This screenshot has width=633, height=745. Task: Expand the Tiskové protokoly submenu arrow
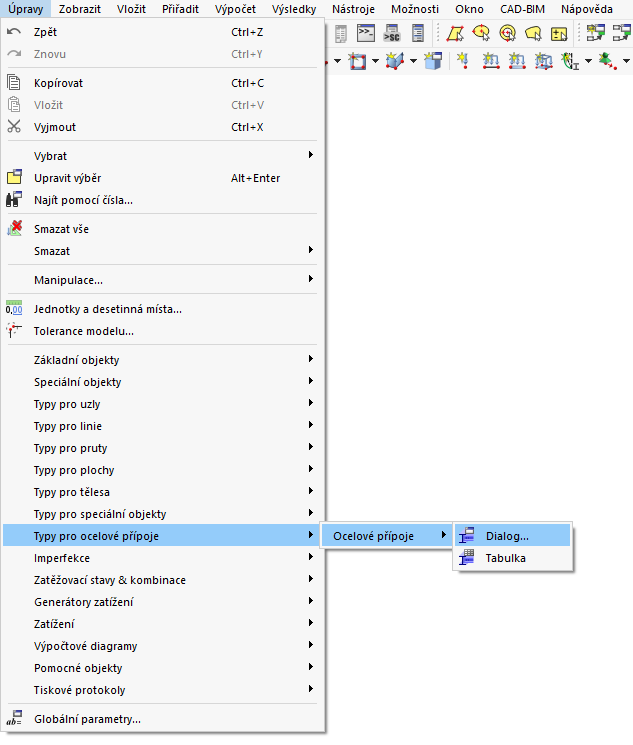click(311, 689)
